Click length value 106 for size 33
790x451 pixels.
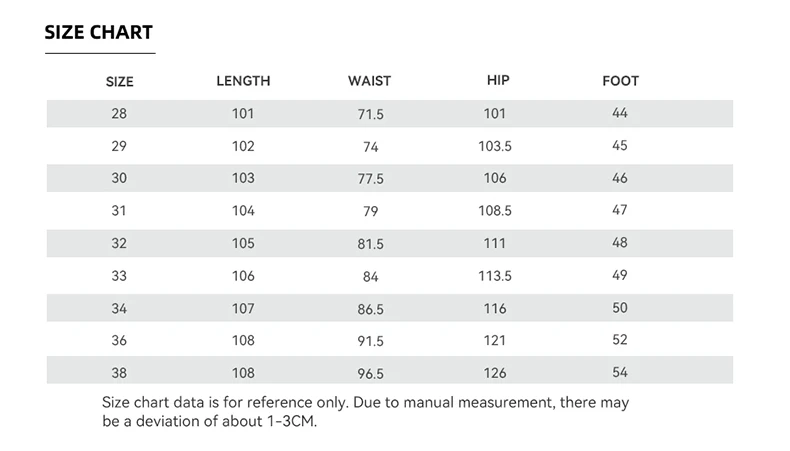tap(243, 276)
